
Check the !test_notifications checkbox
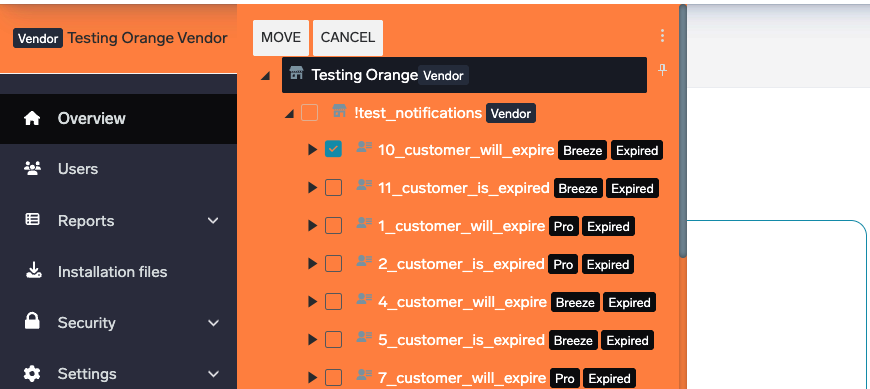(309, 113)
